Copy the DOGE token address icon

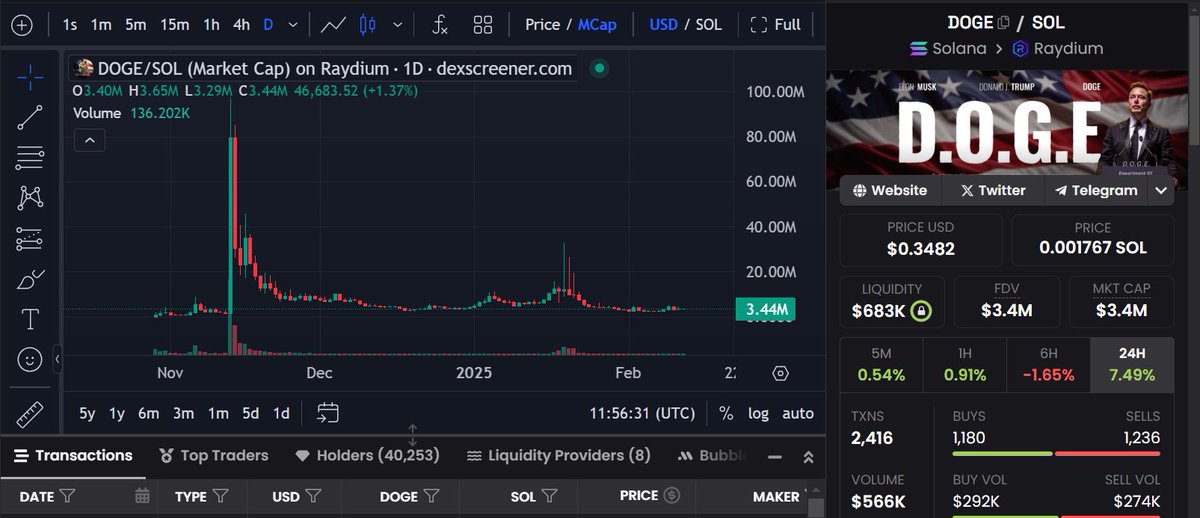pos(1004,22)
